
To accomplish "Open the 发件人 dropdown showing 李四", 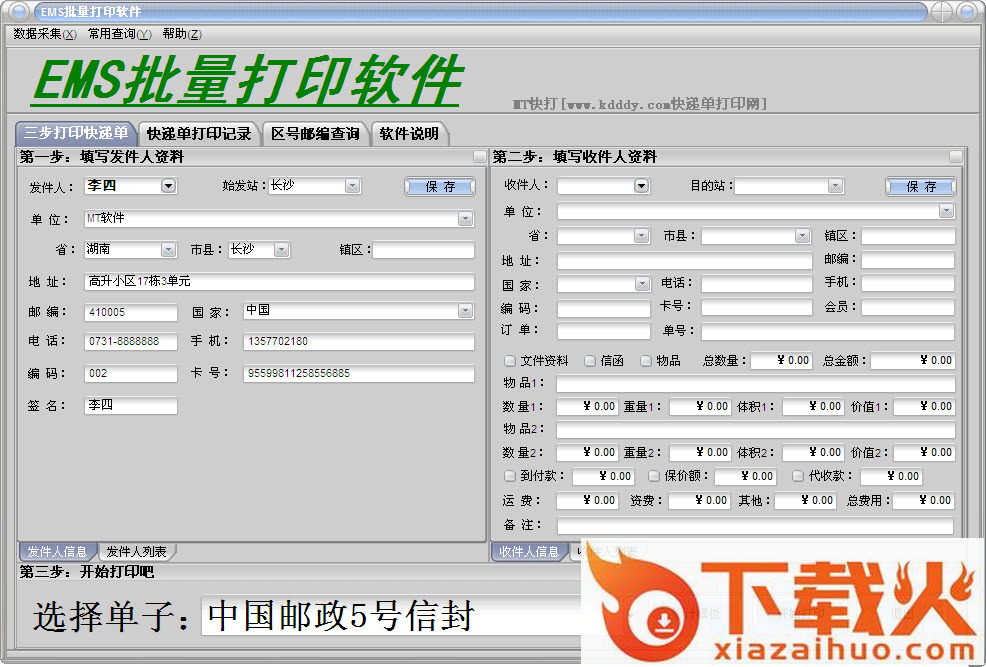I will pos(168,185).
